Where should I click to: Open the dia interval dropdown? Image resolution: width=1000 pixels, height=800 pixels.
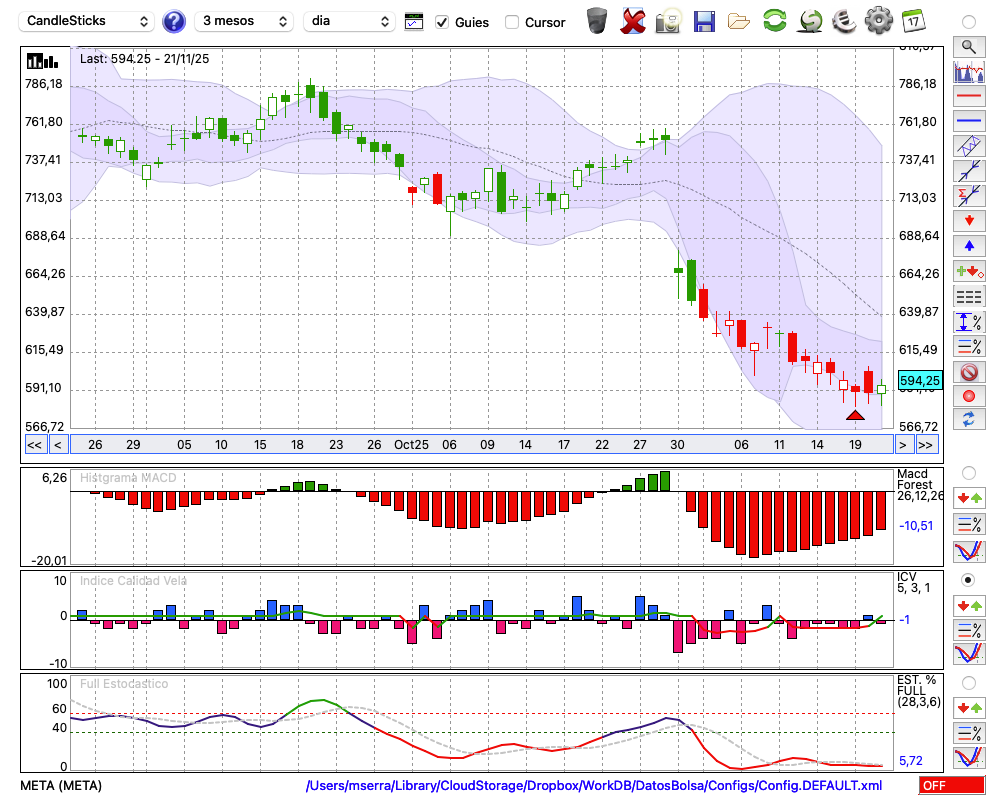(349, 21)
